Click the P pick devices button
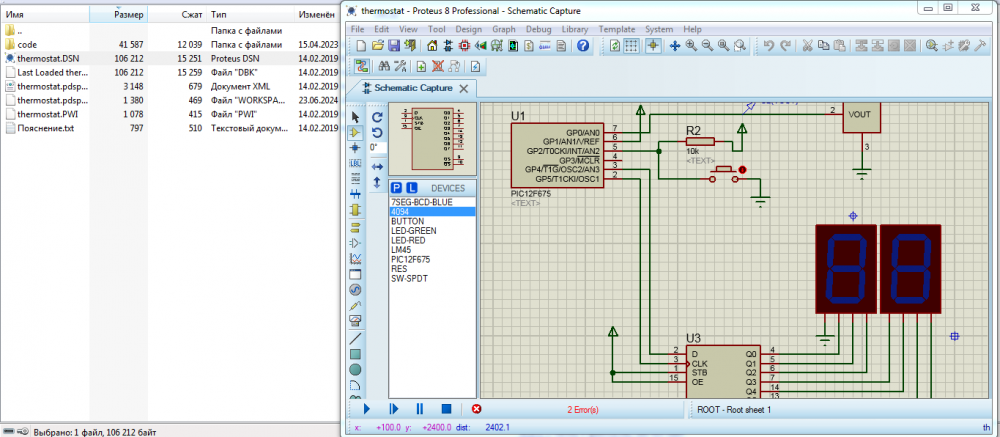Image resolution: width=1000 pixels, height=437 pixels. tap(396, 188)
